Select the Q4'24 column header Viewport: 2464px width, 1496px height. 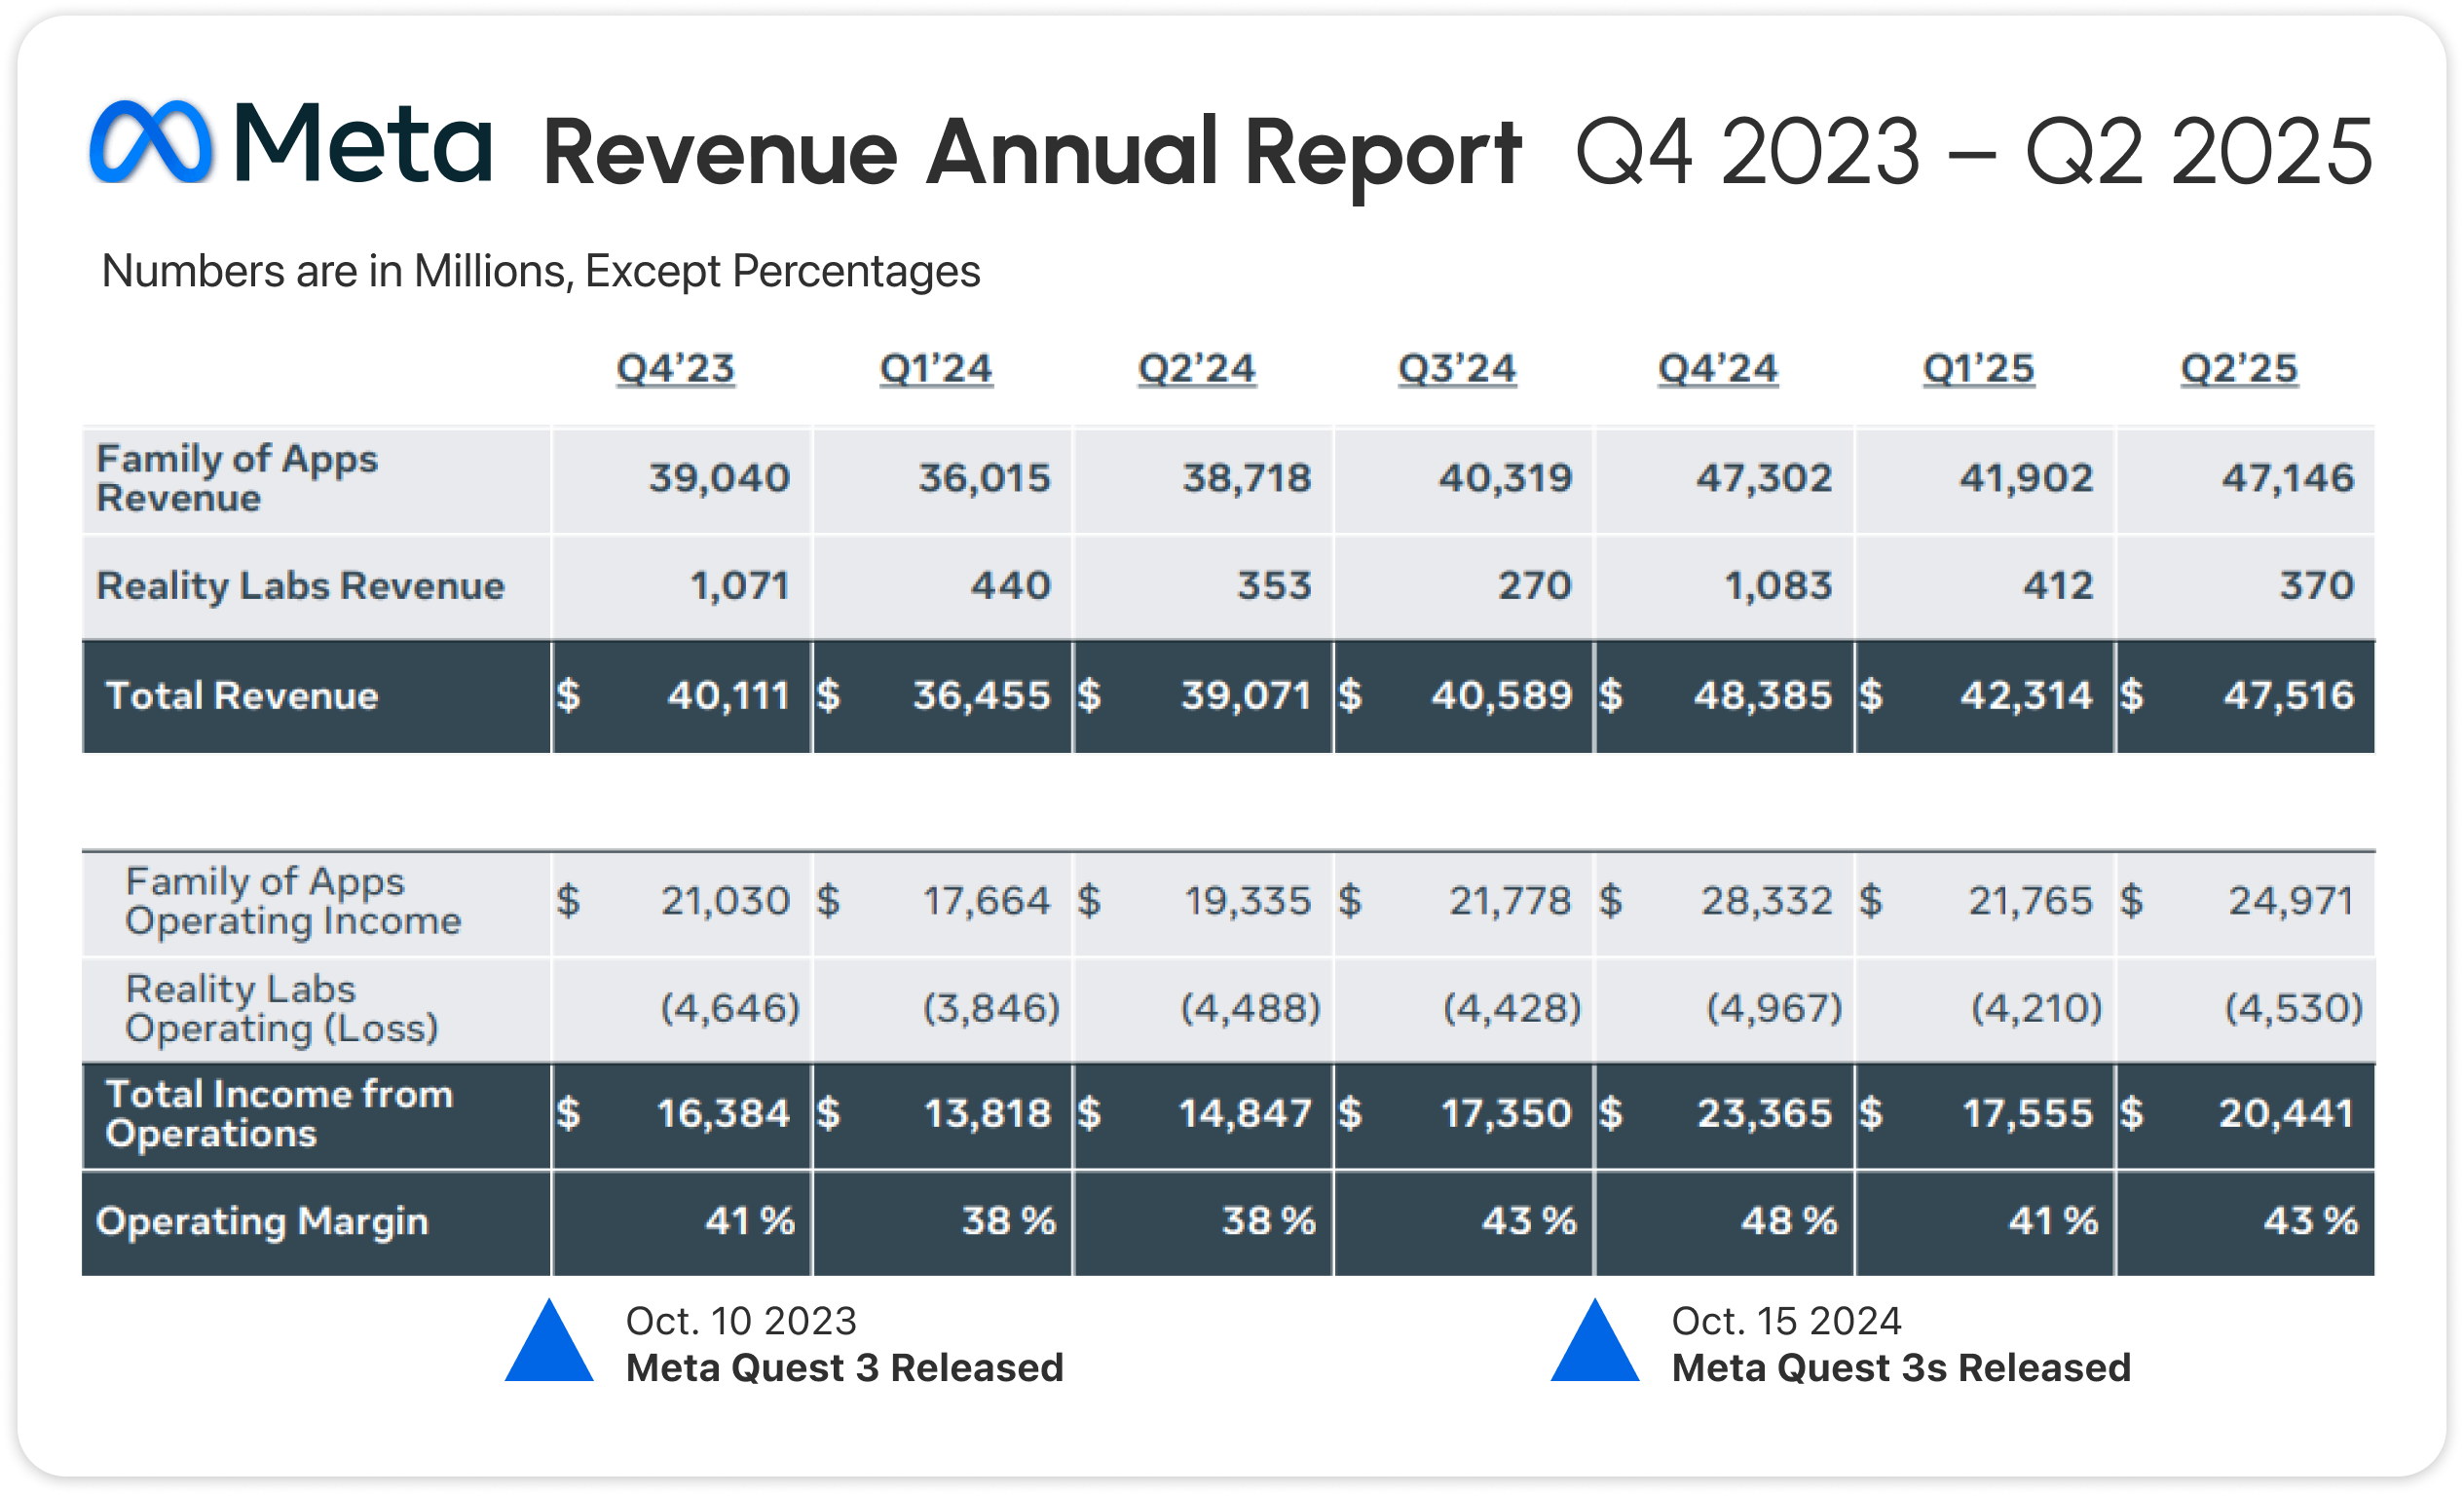point(1720,369)
